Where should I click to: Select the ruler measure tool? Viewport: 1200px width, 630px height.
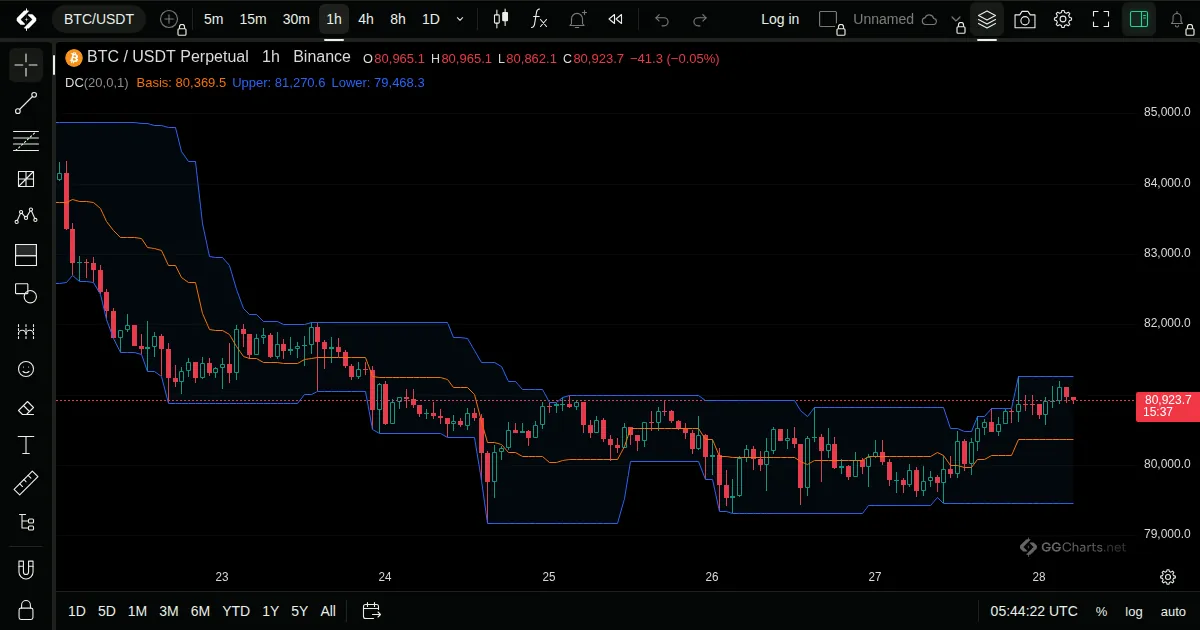26,484
